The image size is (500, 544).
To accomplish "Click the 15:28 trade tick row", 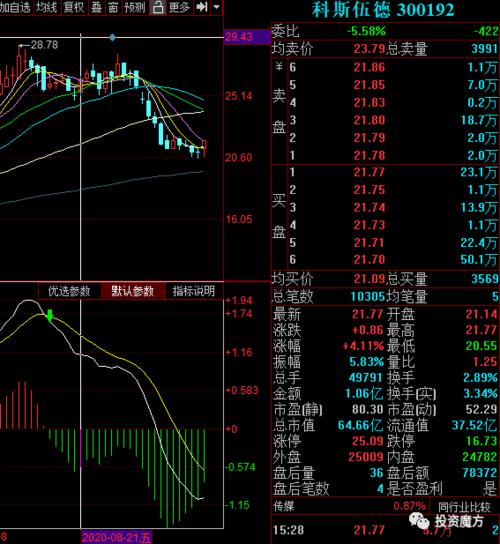I will click(x=385, y=531).
